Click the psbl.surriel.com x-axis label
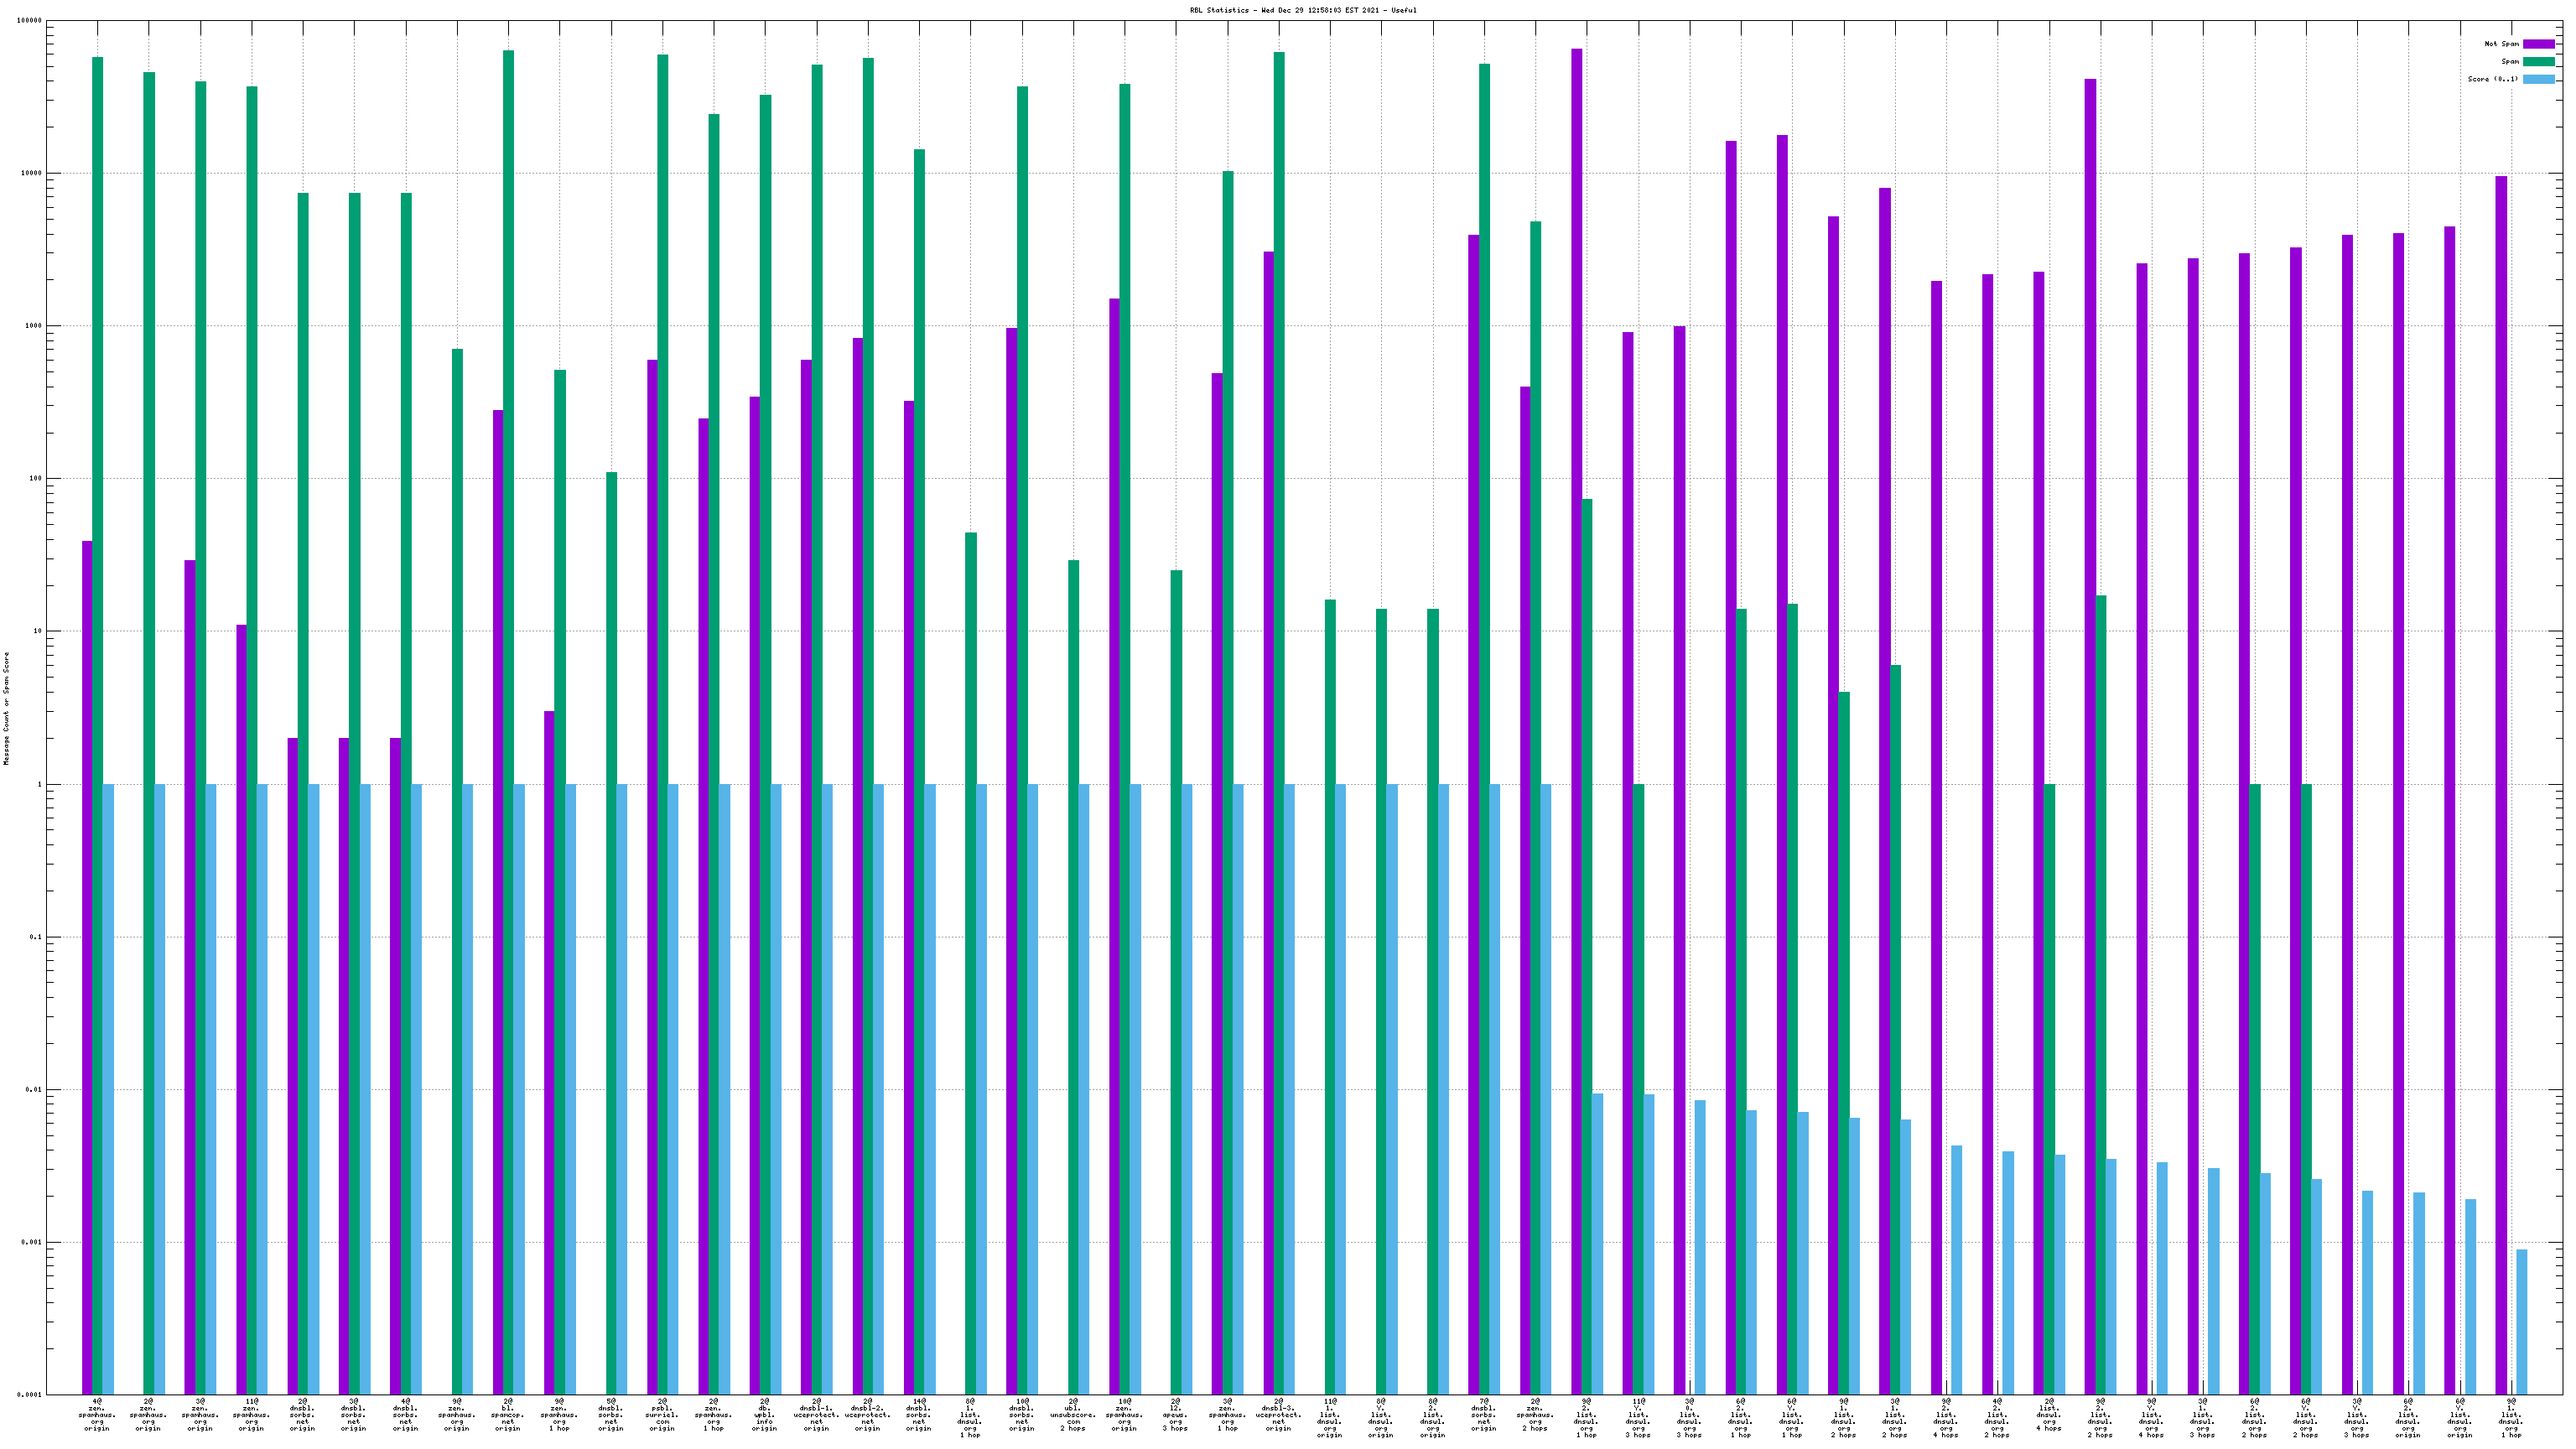 point(662,1415)
